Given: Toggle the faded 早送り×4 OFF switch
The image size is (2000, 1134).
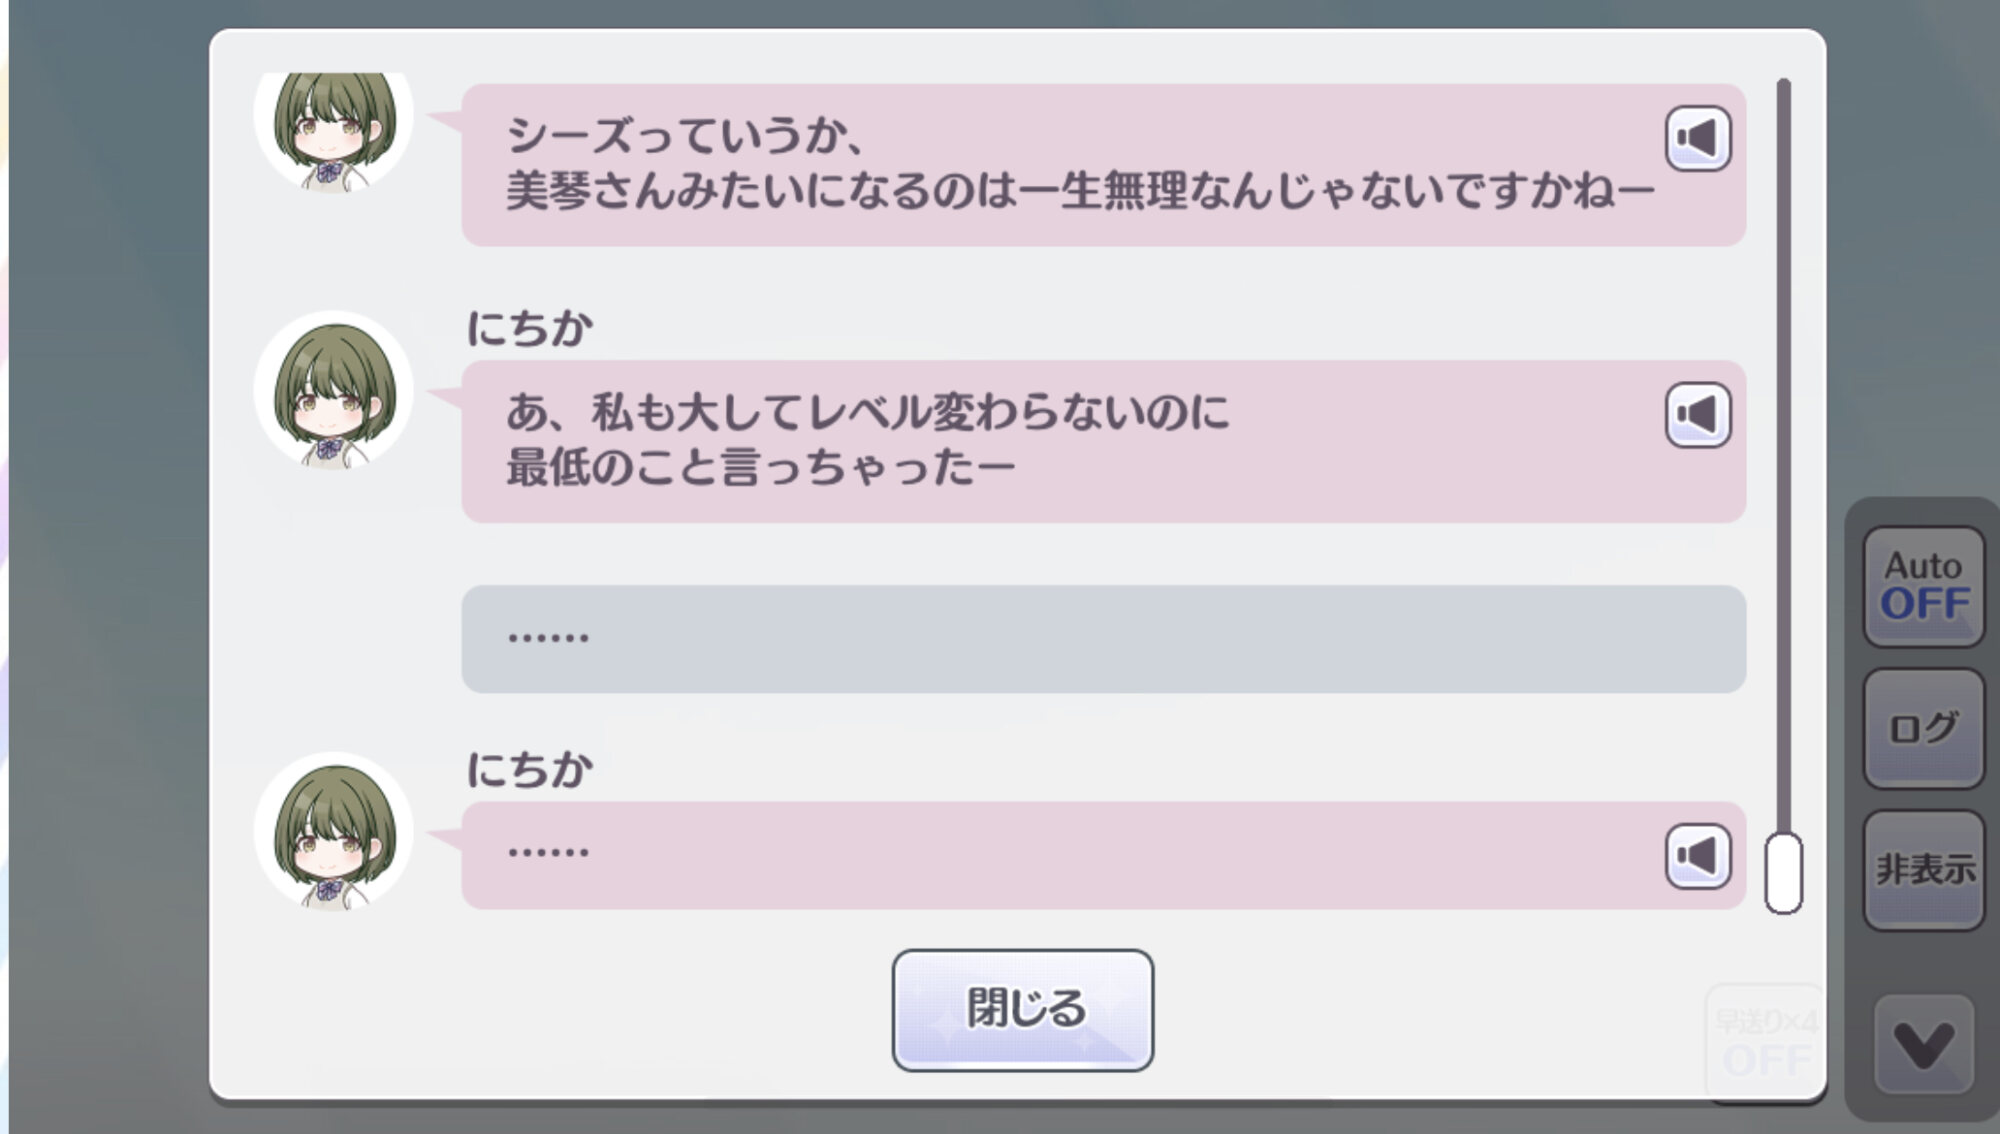Looking at the screenshot, I should (x=1765, y=1042).
